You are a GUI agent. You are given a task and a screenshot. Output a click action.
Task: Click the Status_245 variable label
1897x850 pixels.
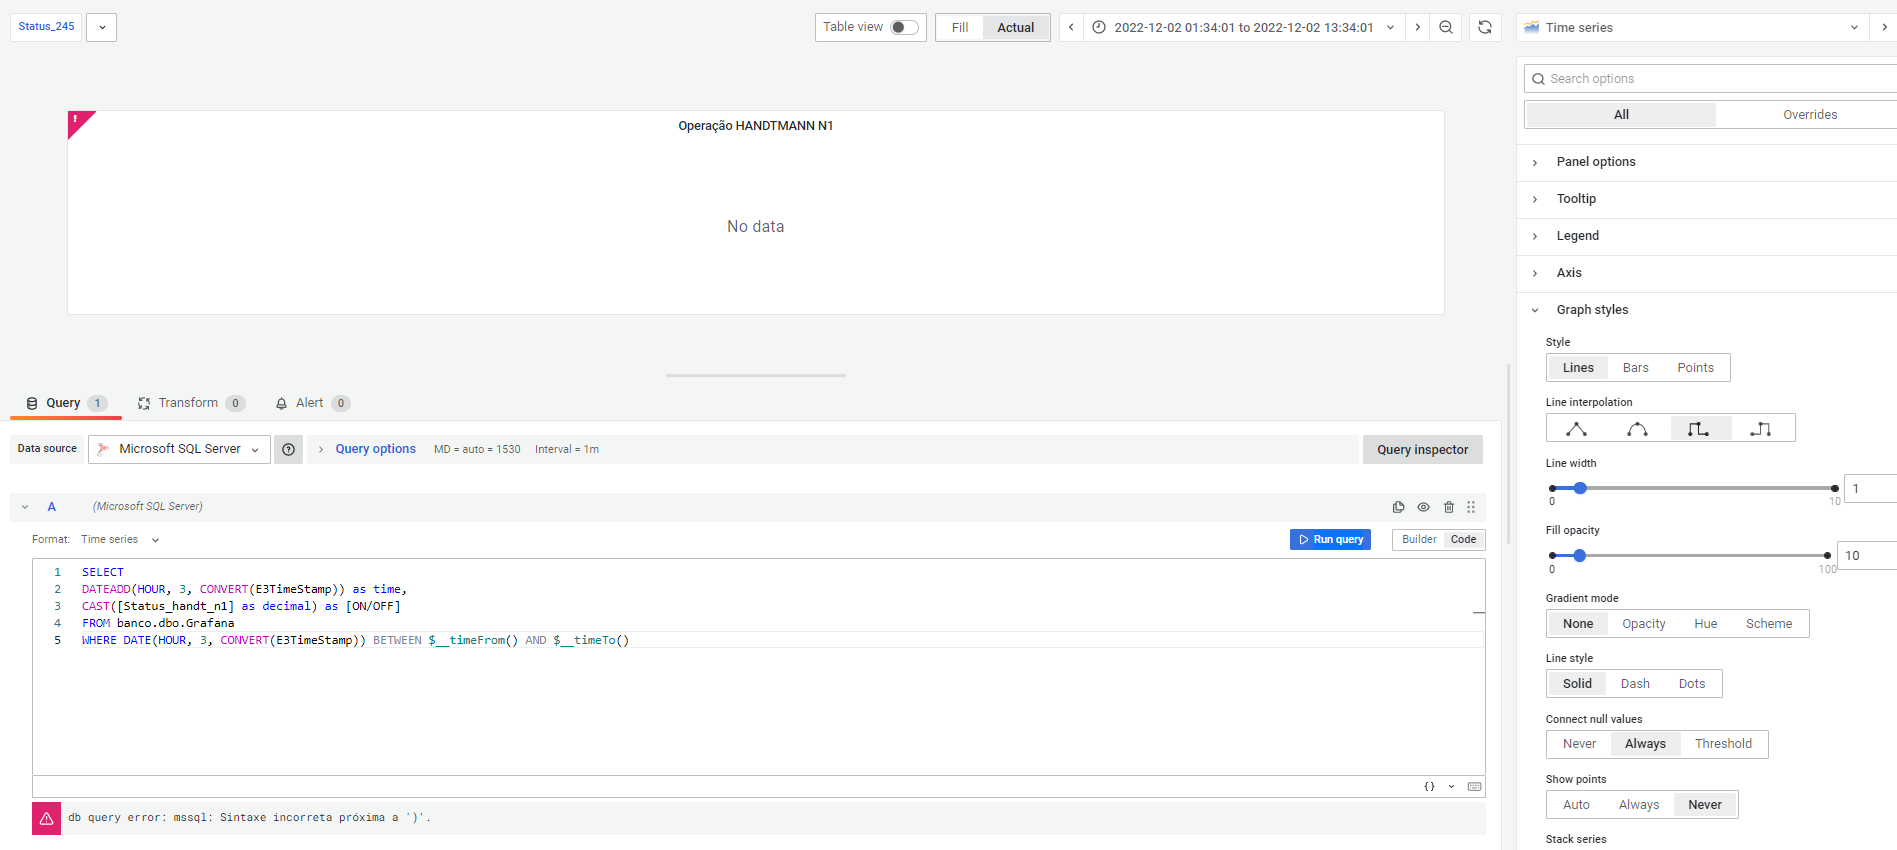(46, 27)
